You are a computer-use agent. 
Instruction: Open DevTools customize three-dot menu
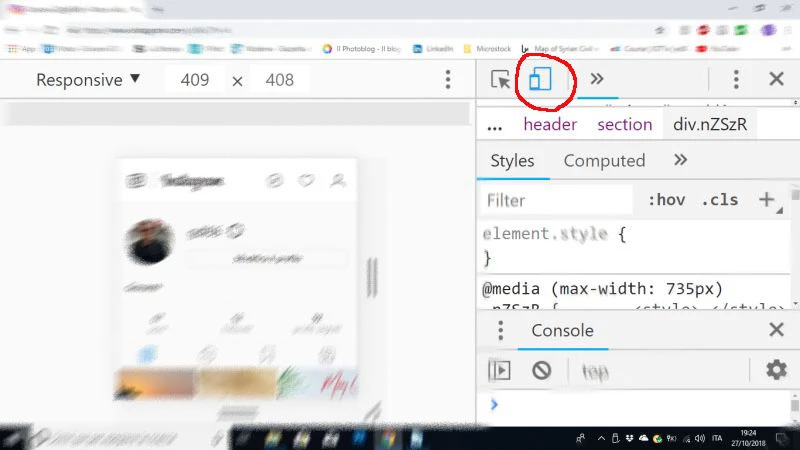(736, 79)
